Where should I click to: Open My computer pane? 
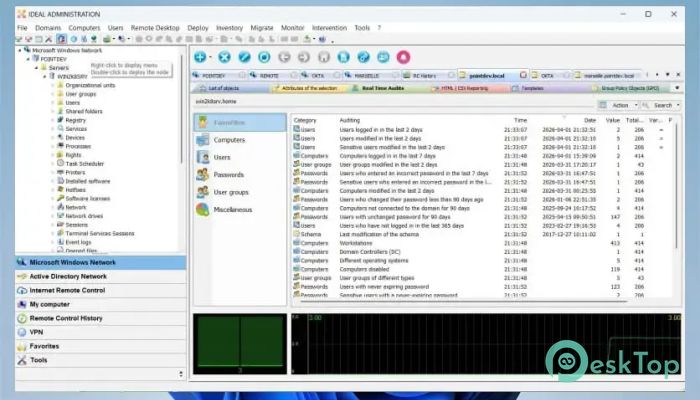(101, 304)
